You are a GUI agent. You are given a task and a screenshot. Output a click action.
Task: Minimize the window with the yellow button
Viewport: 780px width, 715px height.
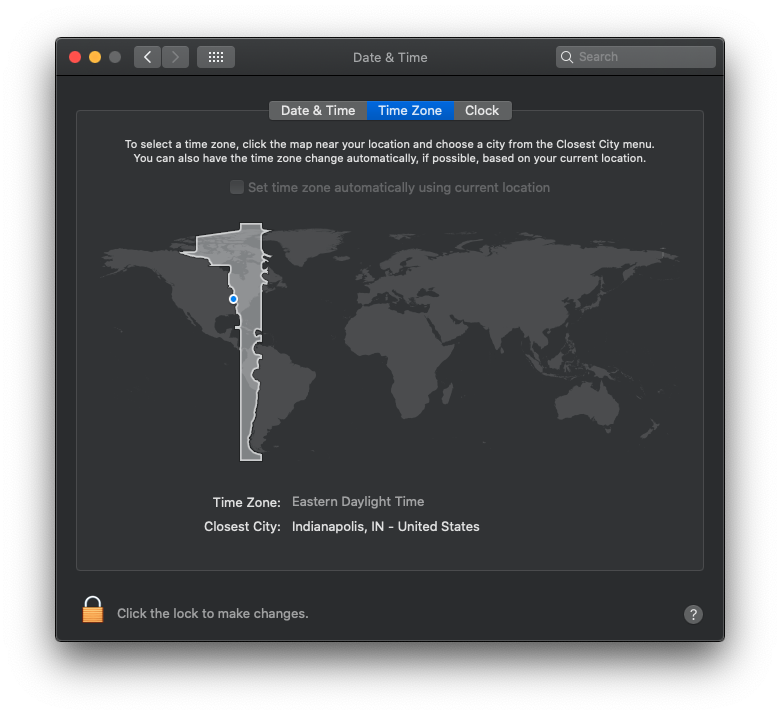coord(95,57)
